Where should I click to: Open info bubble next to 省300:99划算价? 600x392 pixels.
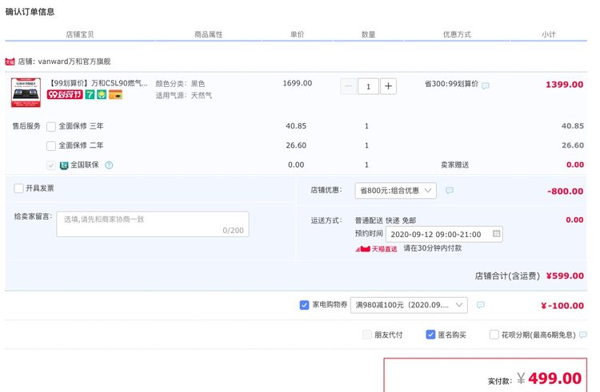click(x=486, y=86)
